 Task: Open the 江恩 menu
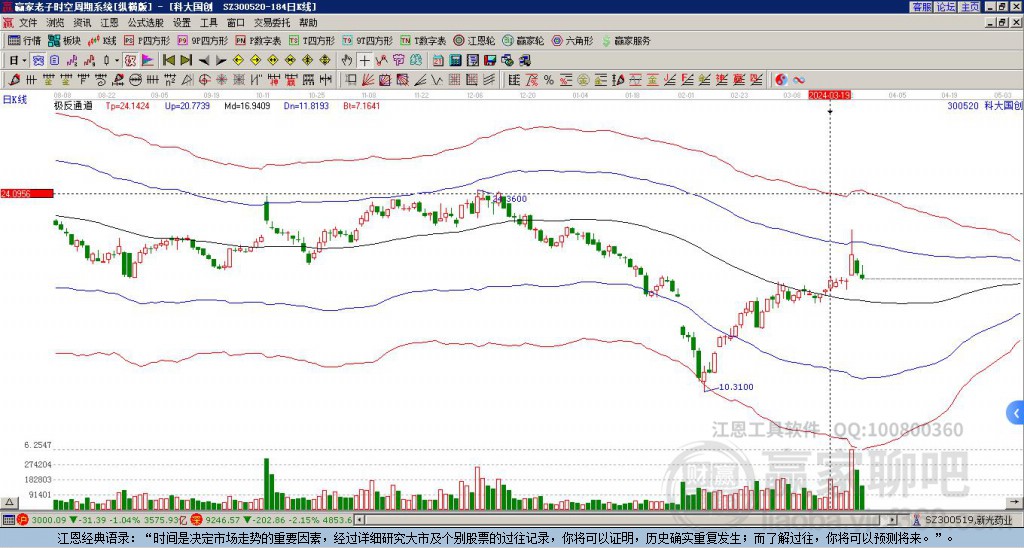coord(110,23)
